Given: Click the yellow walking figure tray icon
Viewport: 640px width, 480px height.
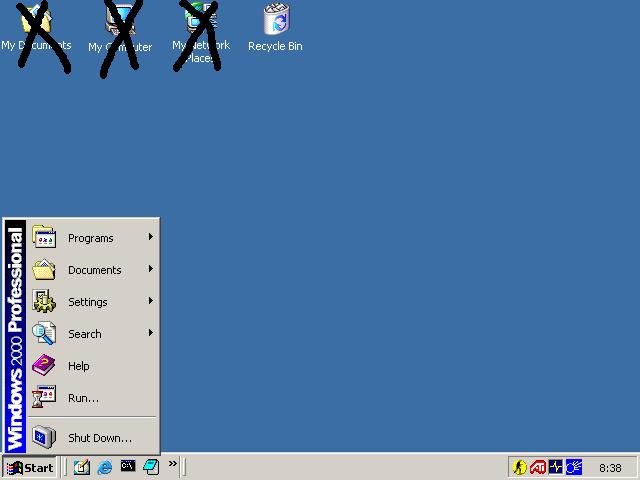Looking at the screenshot, I should click(x=520, y=467).
